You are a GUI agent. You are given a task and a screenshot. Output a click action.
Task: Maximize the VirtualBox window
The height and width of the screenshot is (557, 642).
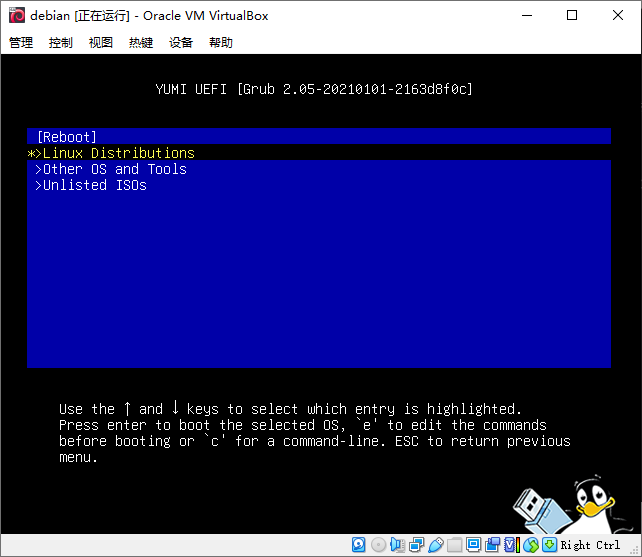pyautogui.click(x=572, y=16)
